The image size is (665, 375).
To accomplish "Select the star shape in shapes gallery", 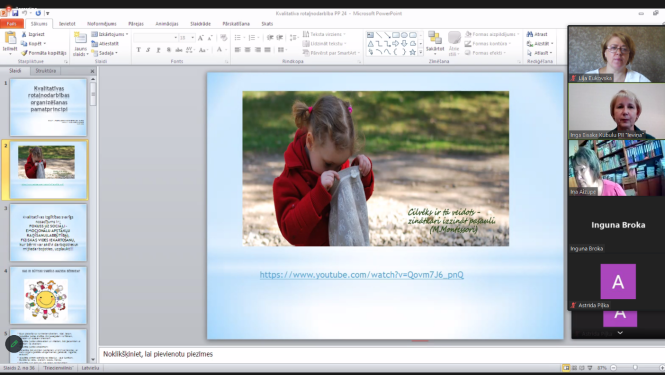I will [x=413, y=52].
